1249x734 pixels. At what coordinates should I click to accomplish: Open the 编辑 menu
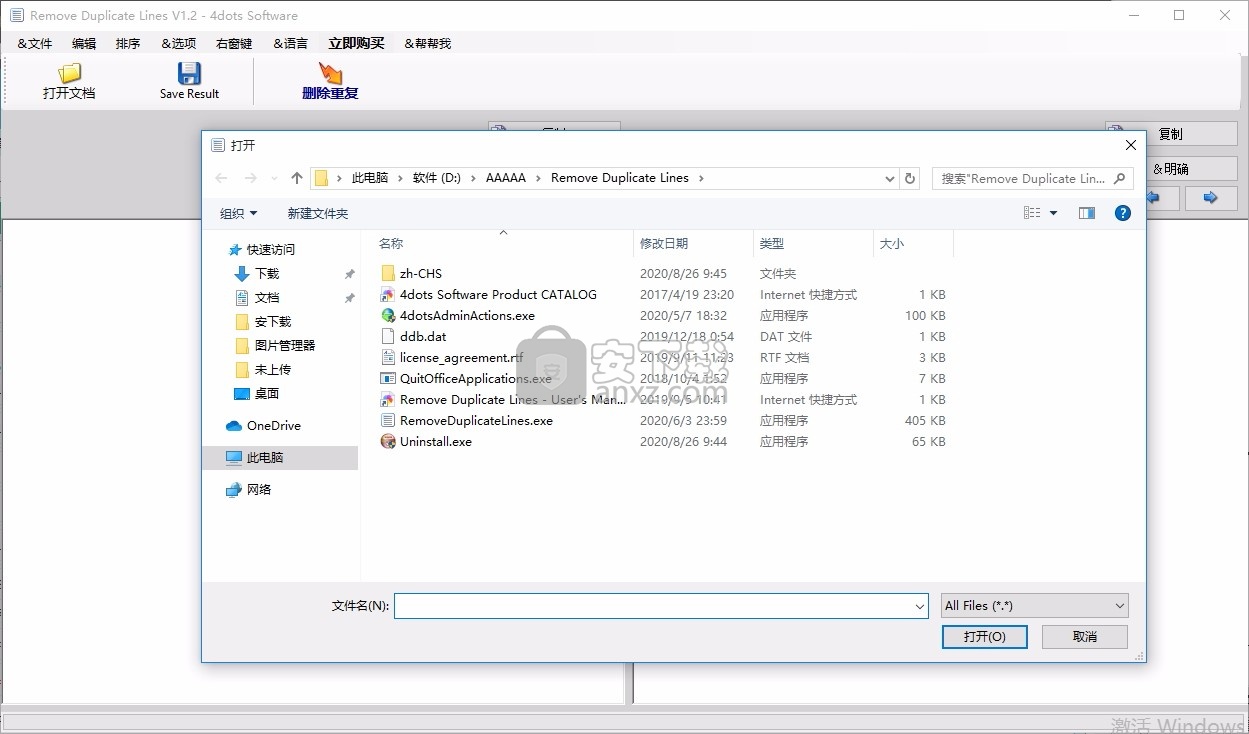(84, 43)
